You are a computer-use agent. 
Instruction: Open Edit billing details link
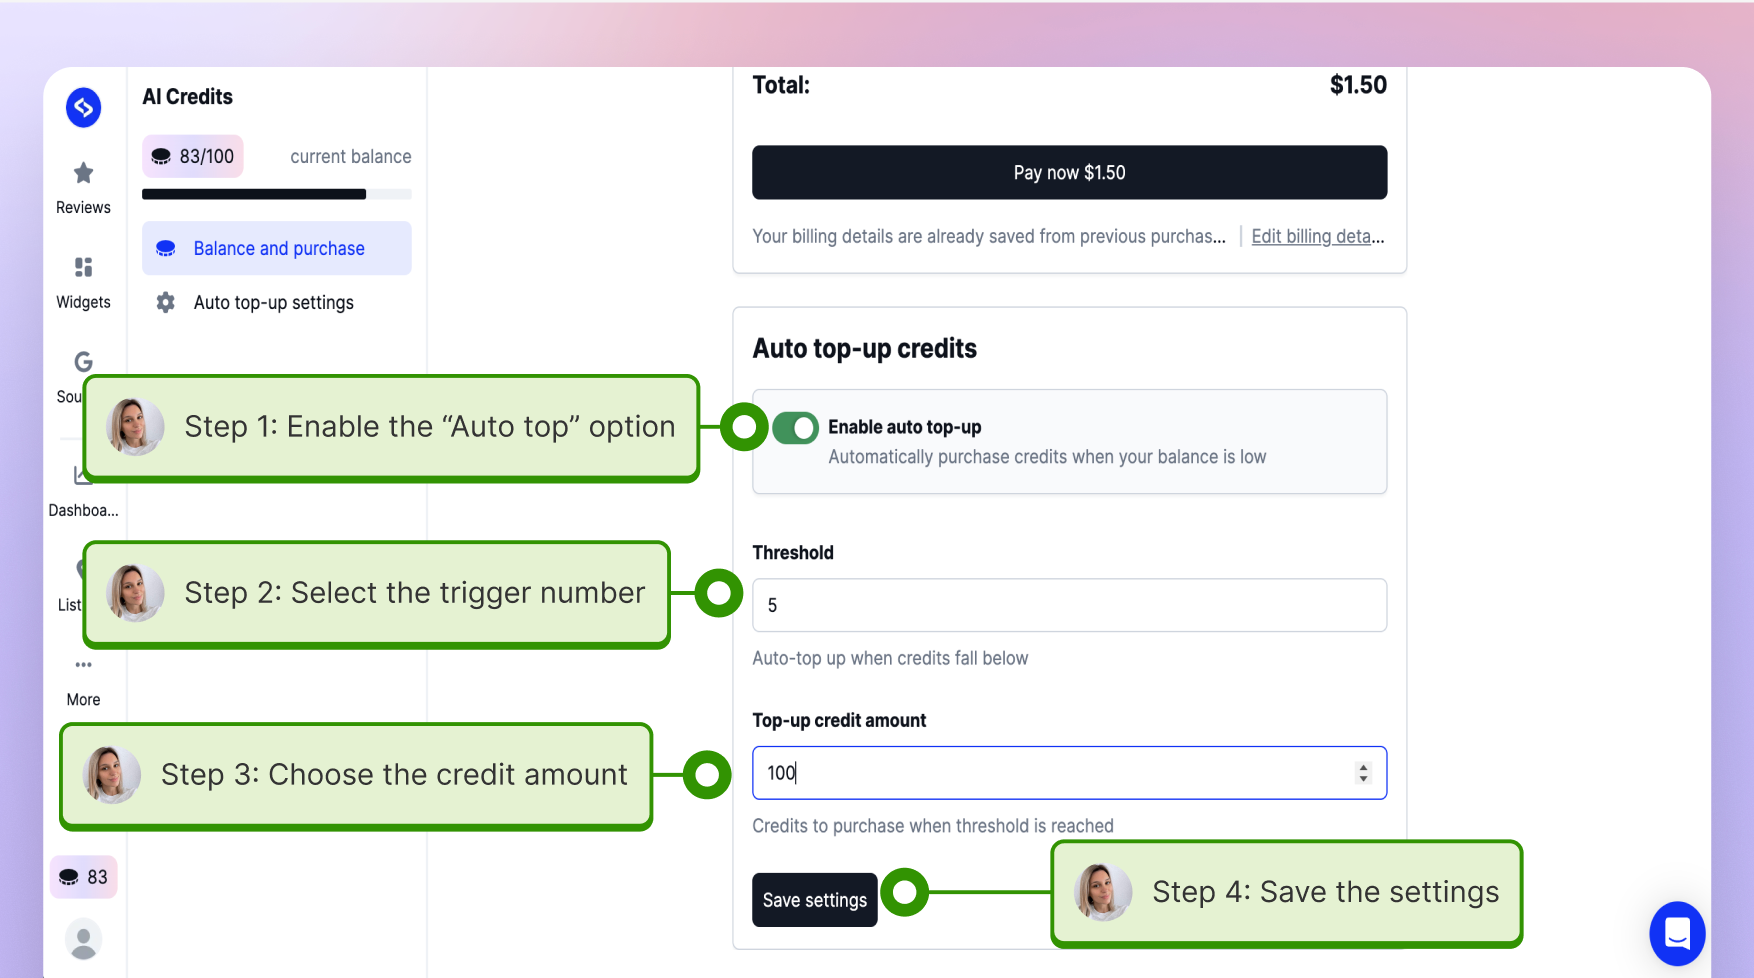pos(1317,236)
